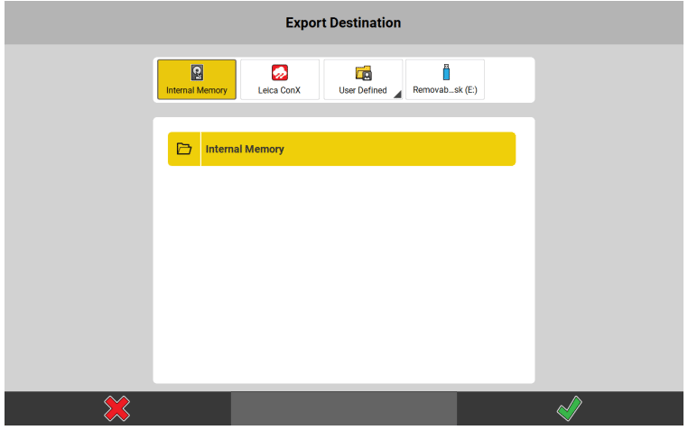This screenshot has height=430, width=688.
Task: Click the red Leica ConX cloud icon
Action: [x=280, y=73]
